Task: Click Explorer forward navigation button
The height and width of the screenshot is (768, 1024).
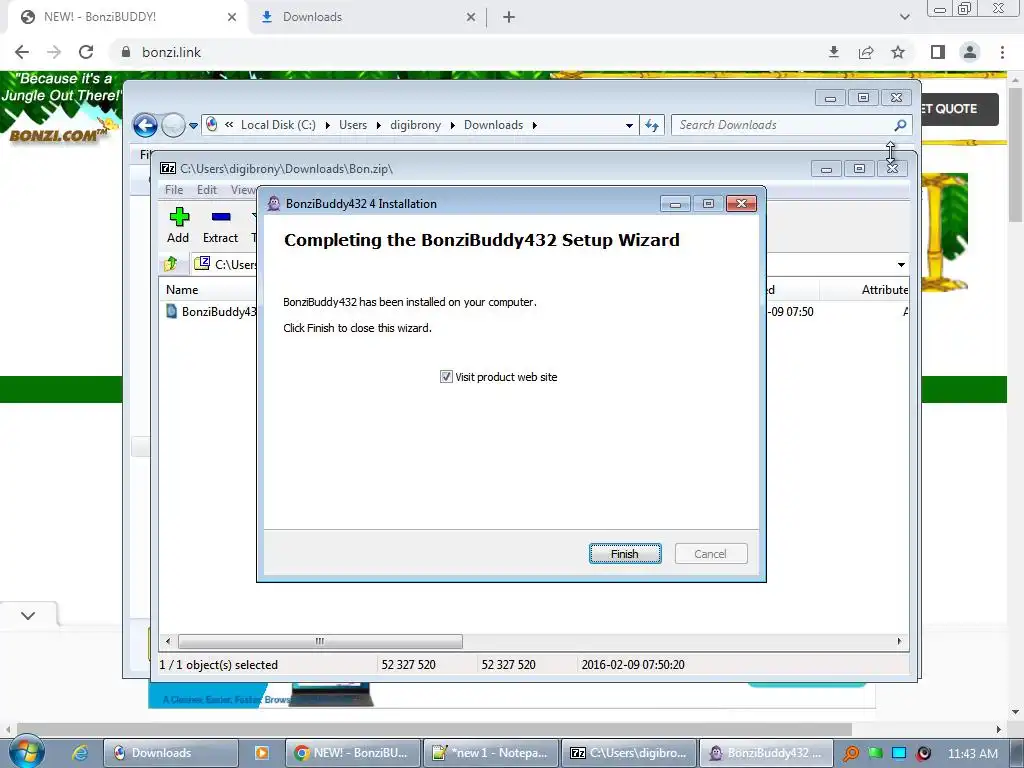Action: coord(173,125)
